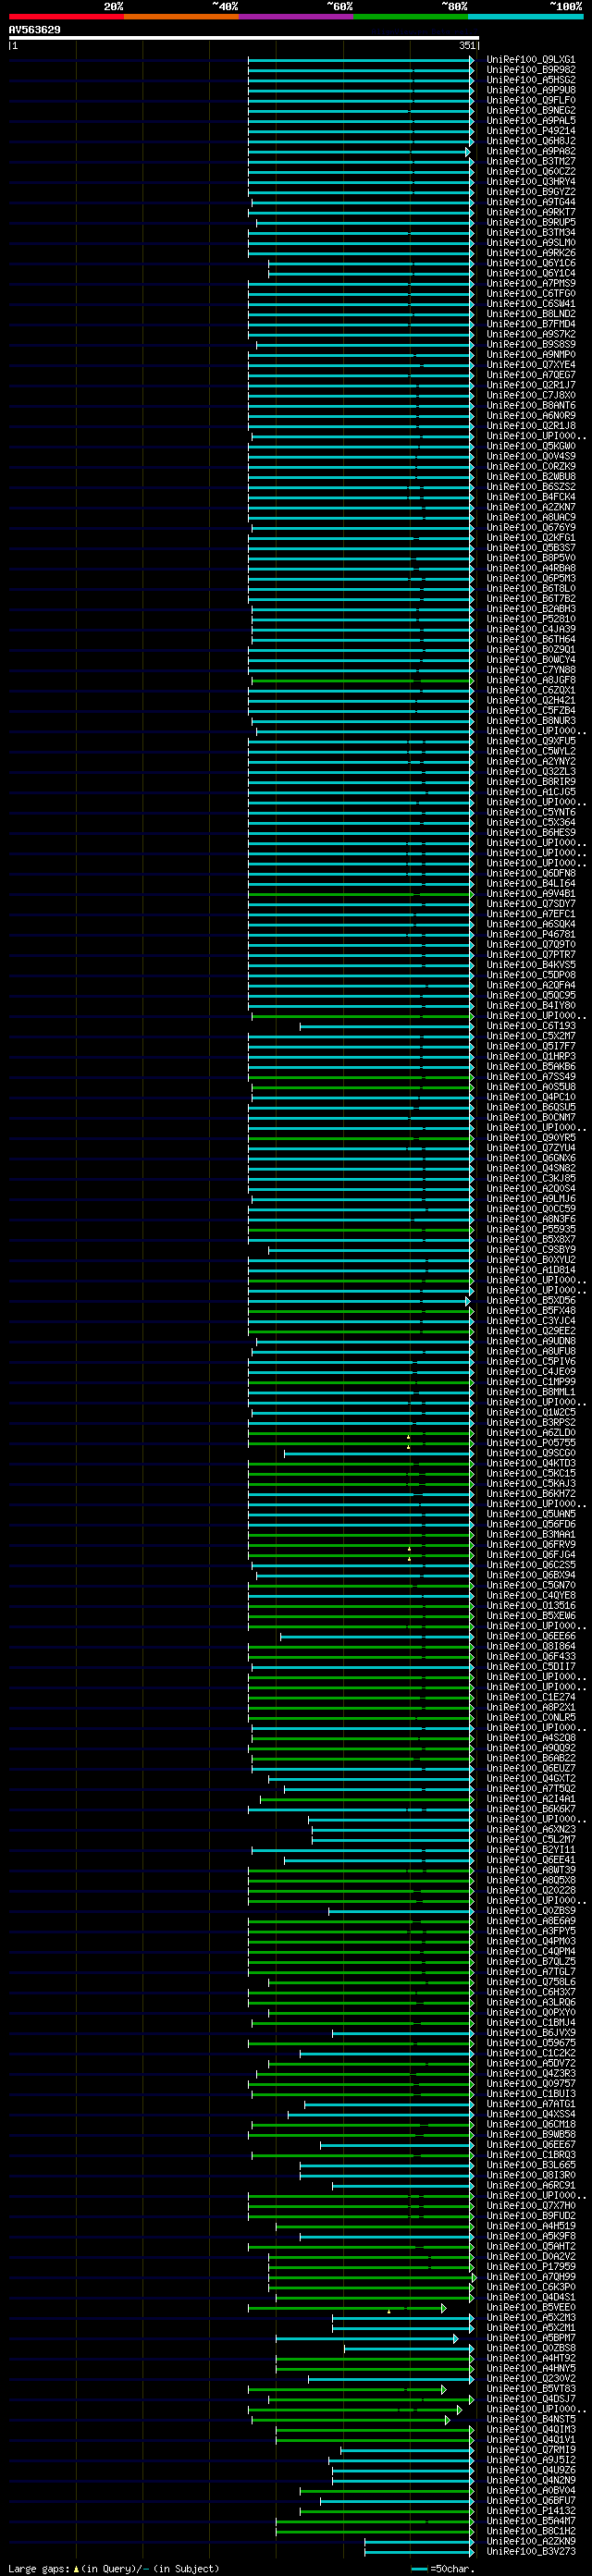Select the UniRef100_A9TG44 label

pyautogui.click(x=531, y=202)
